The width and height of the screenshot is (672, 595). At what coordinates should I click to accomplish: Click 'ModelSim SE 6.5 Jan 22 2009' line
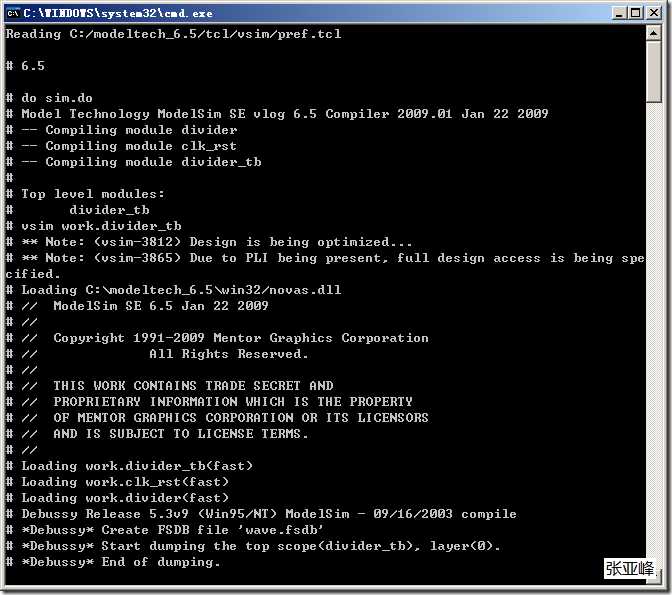click(137, 306)
